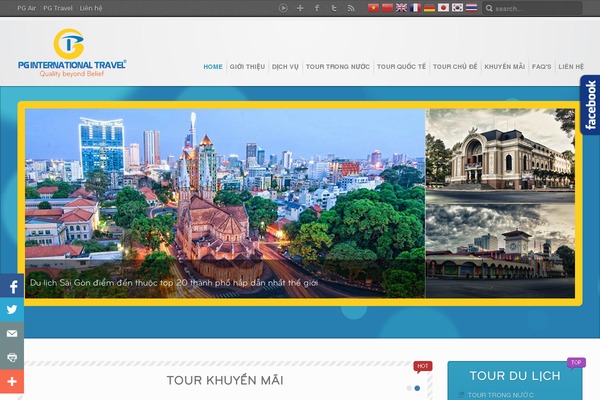Pick the South Korea flag
Image resolution: width=600 pixels, height=400 pixels.
457,8
